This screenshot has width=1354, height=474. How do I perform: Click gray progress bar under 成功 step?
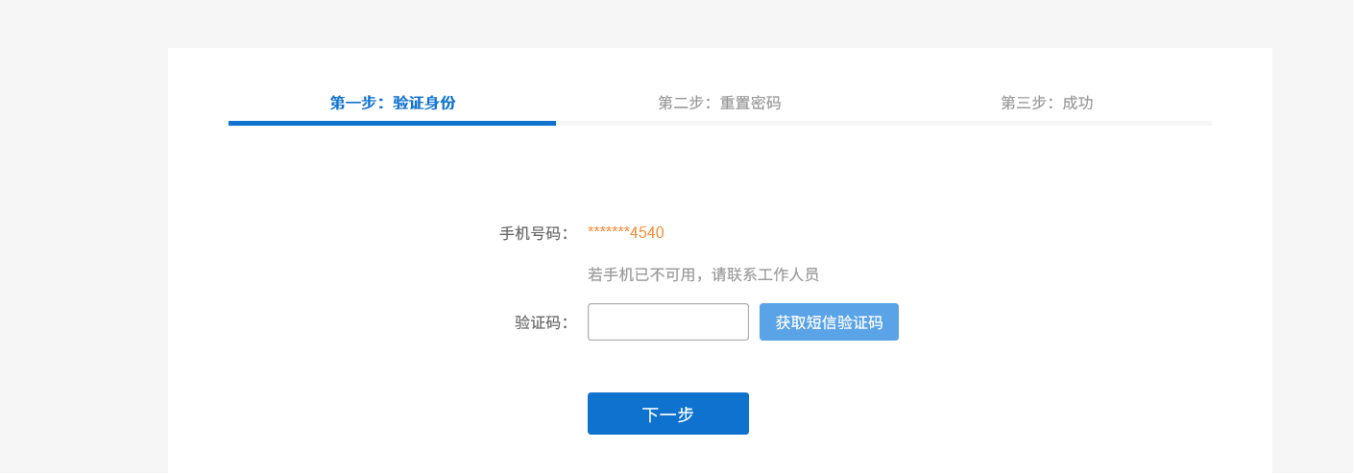click(x=1048, y=123)
